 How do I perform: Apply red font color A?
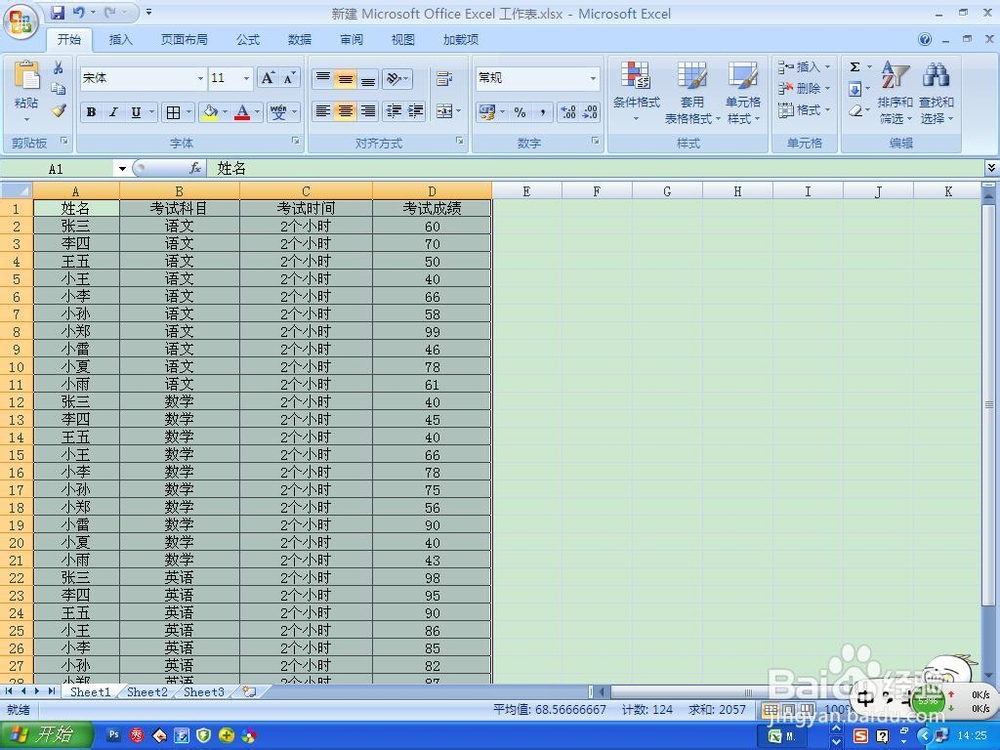pyautogui.click(x=242, y=112)
